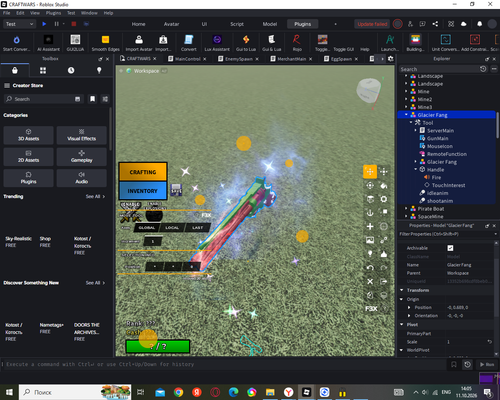Open the share icon in the top bar
The width and height of the screenshot is (500, 400).
point(435,24)
